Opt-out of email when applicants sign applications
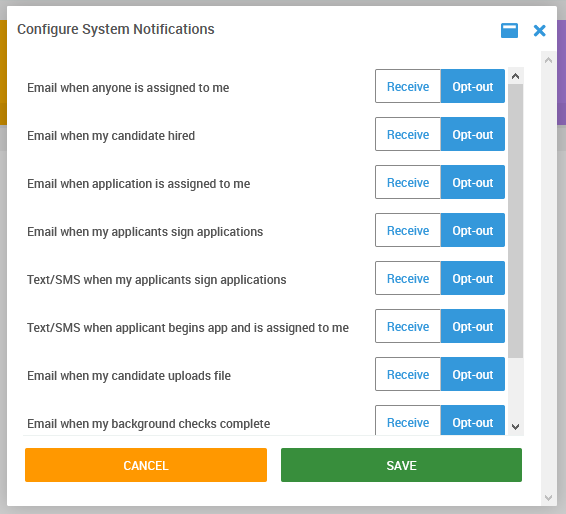 [473, 230]
